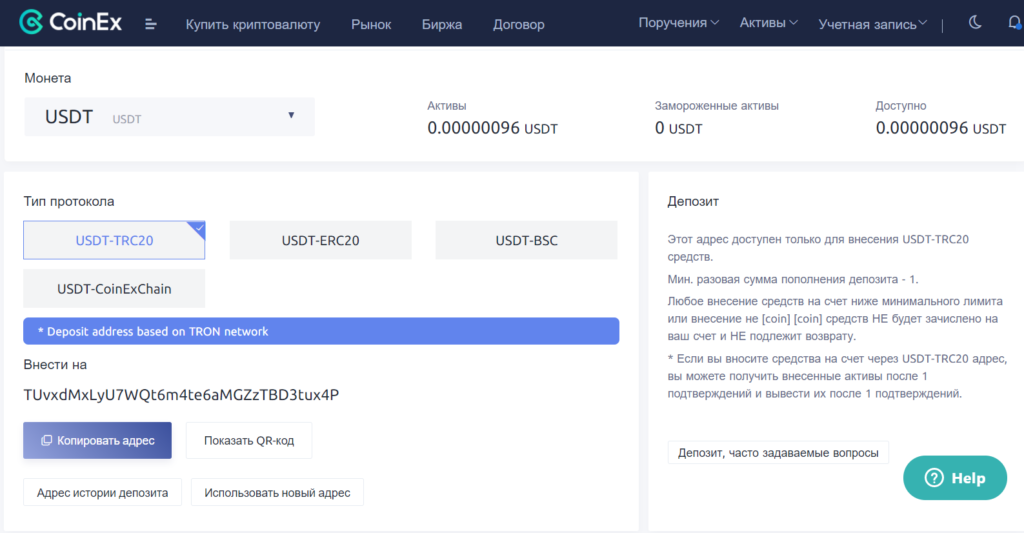Click the TRON network deposit notice
Screen dimensions: 1024x533
click(x=321, y=331)
